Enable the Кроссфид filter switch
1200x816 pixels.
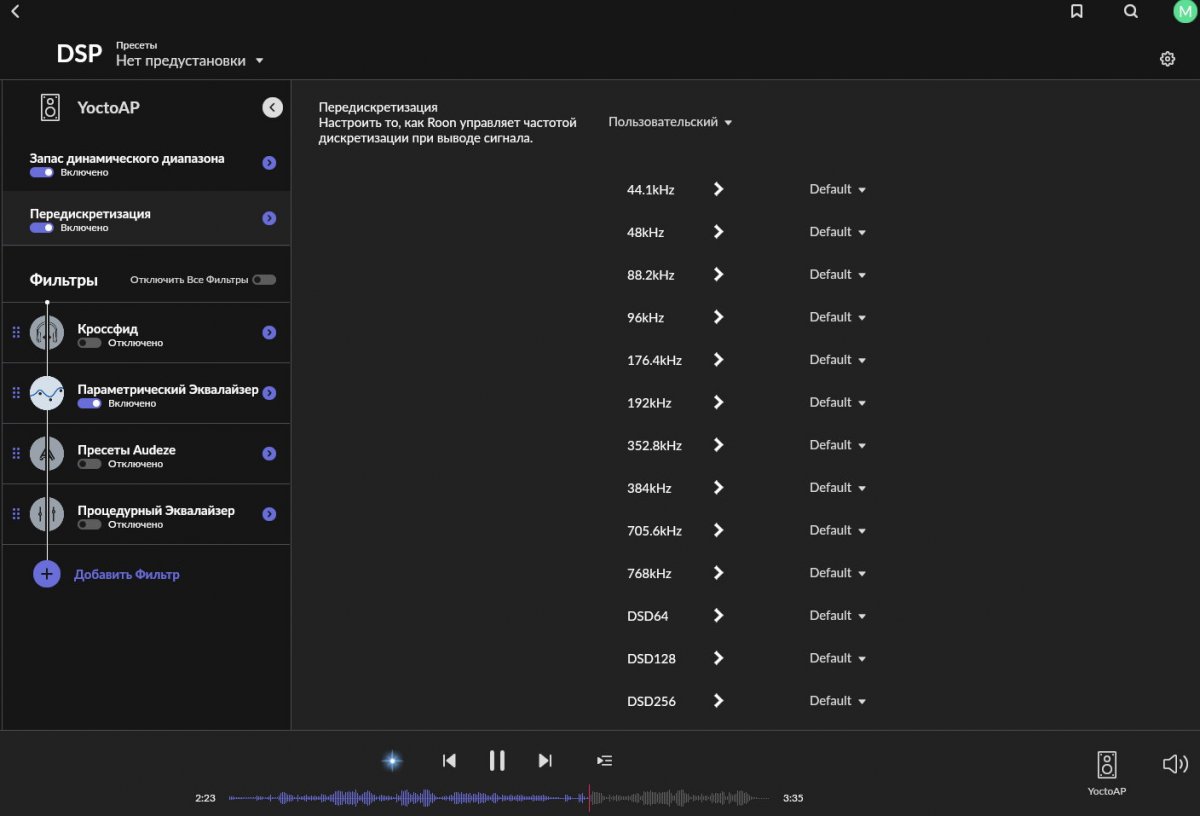[89, 343]
